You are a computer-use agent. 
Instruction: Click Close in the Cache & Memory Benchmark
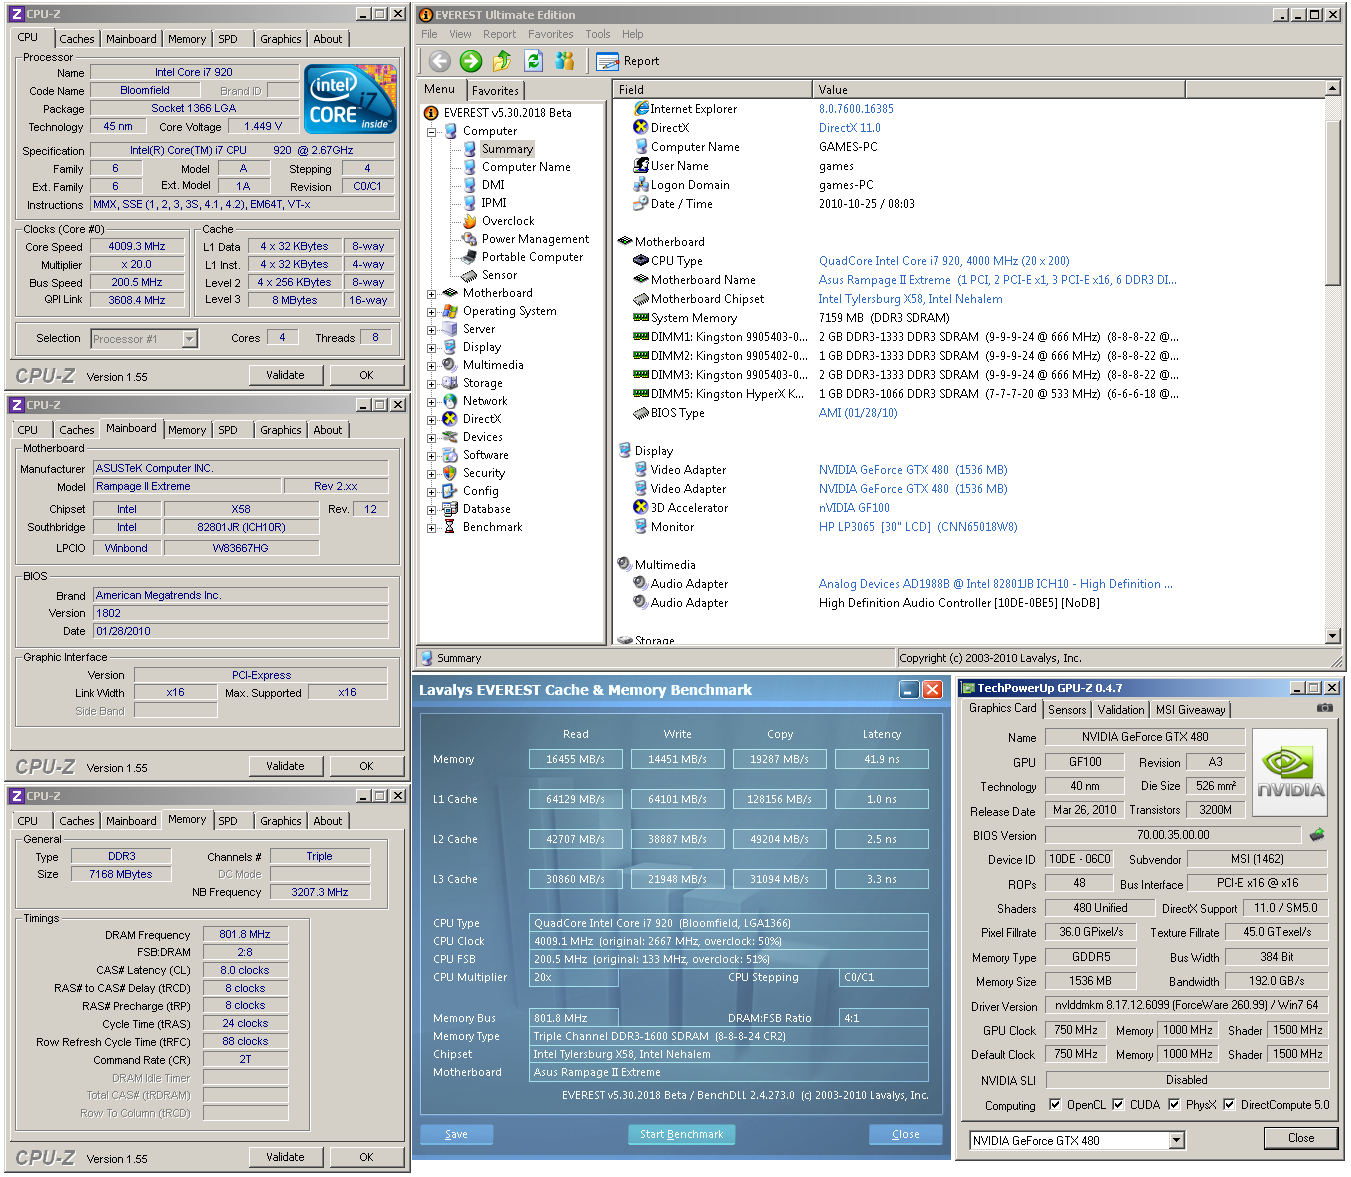point(906,1134)
